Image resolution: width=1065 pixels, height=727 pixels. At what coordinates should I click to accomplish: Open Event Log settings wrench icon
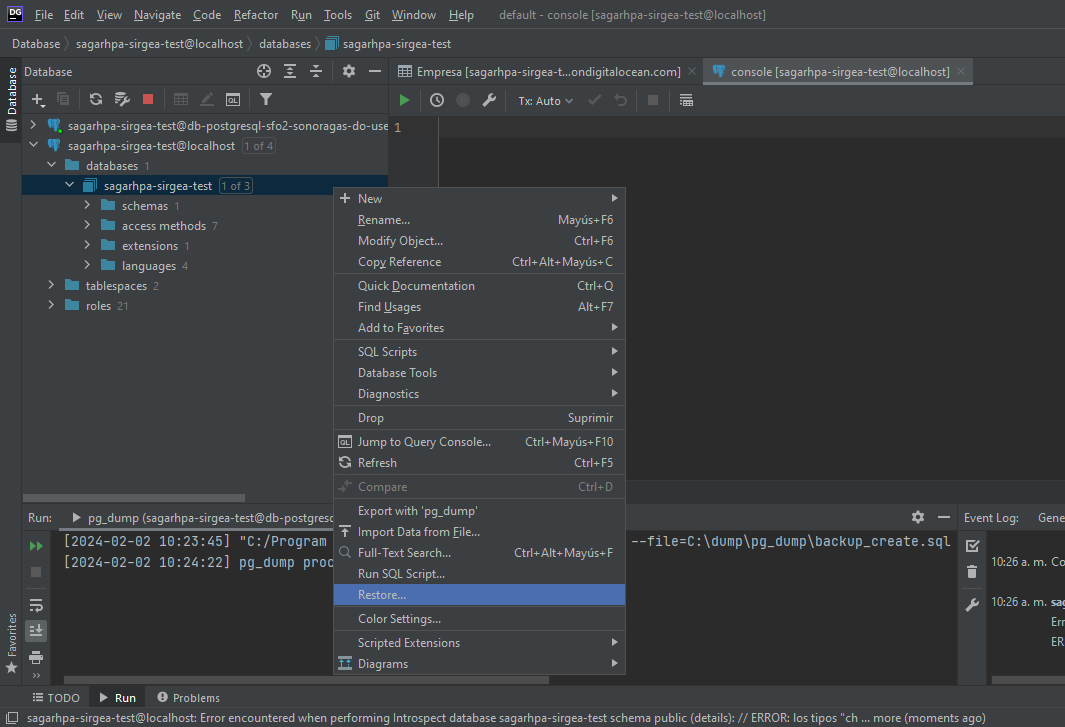(973, 605)
